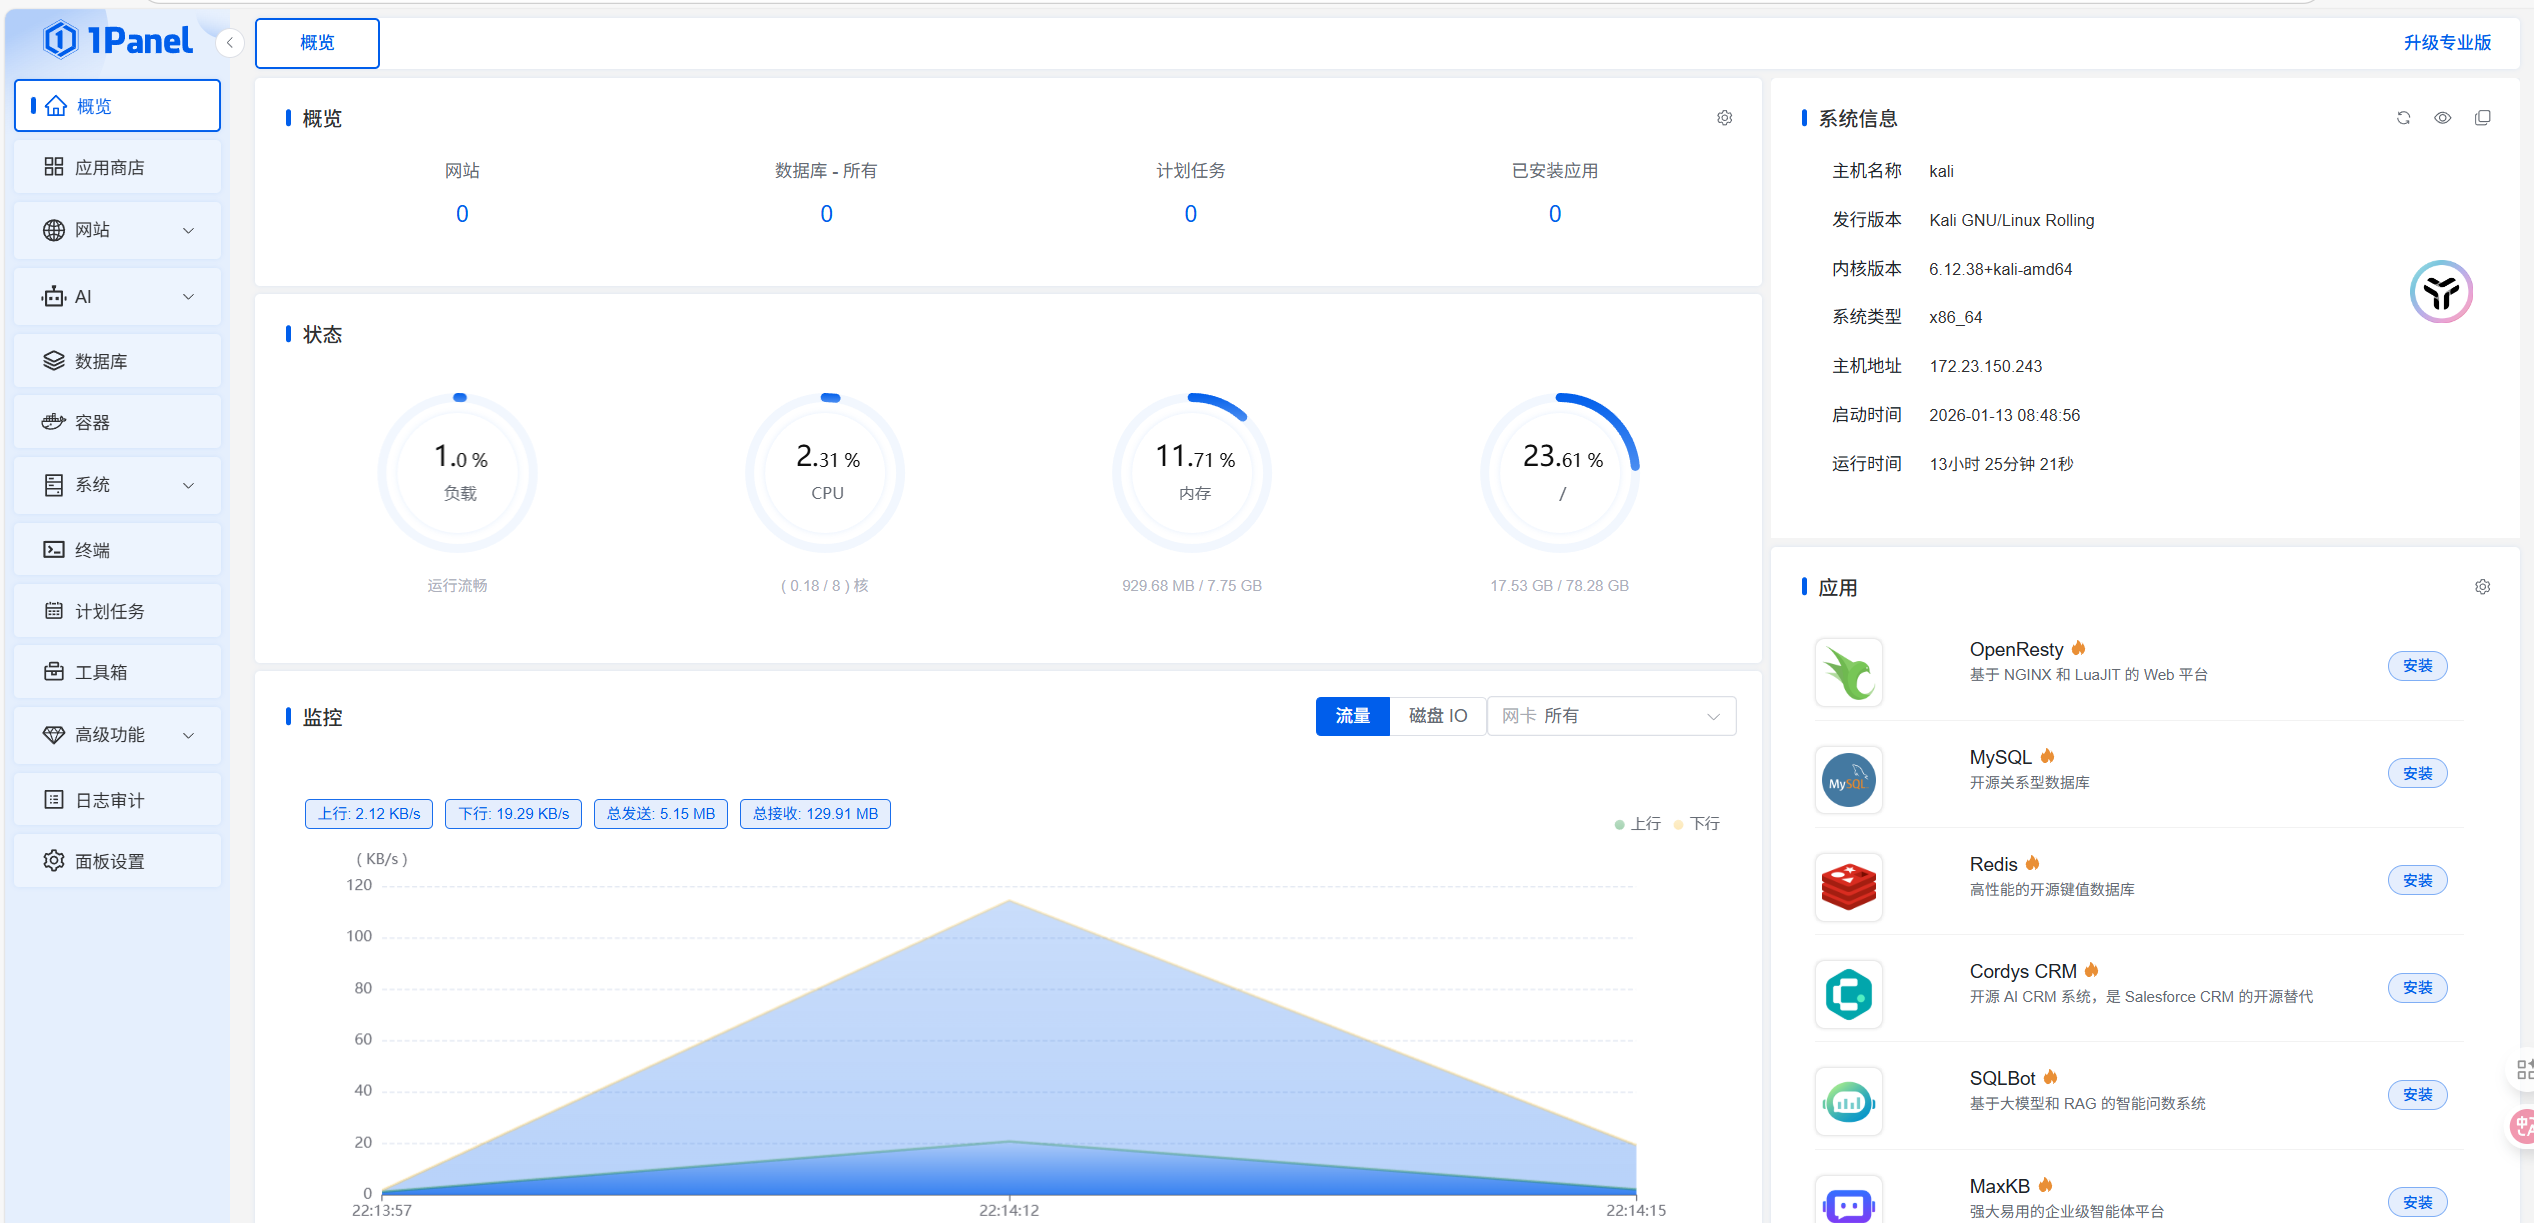Collapse the sidebar with arrow button
The image size is (2534, 1223).
(230, 43)
